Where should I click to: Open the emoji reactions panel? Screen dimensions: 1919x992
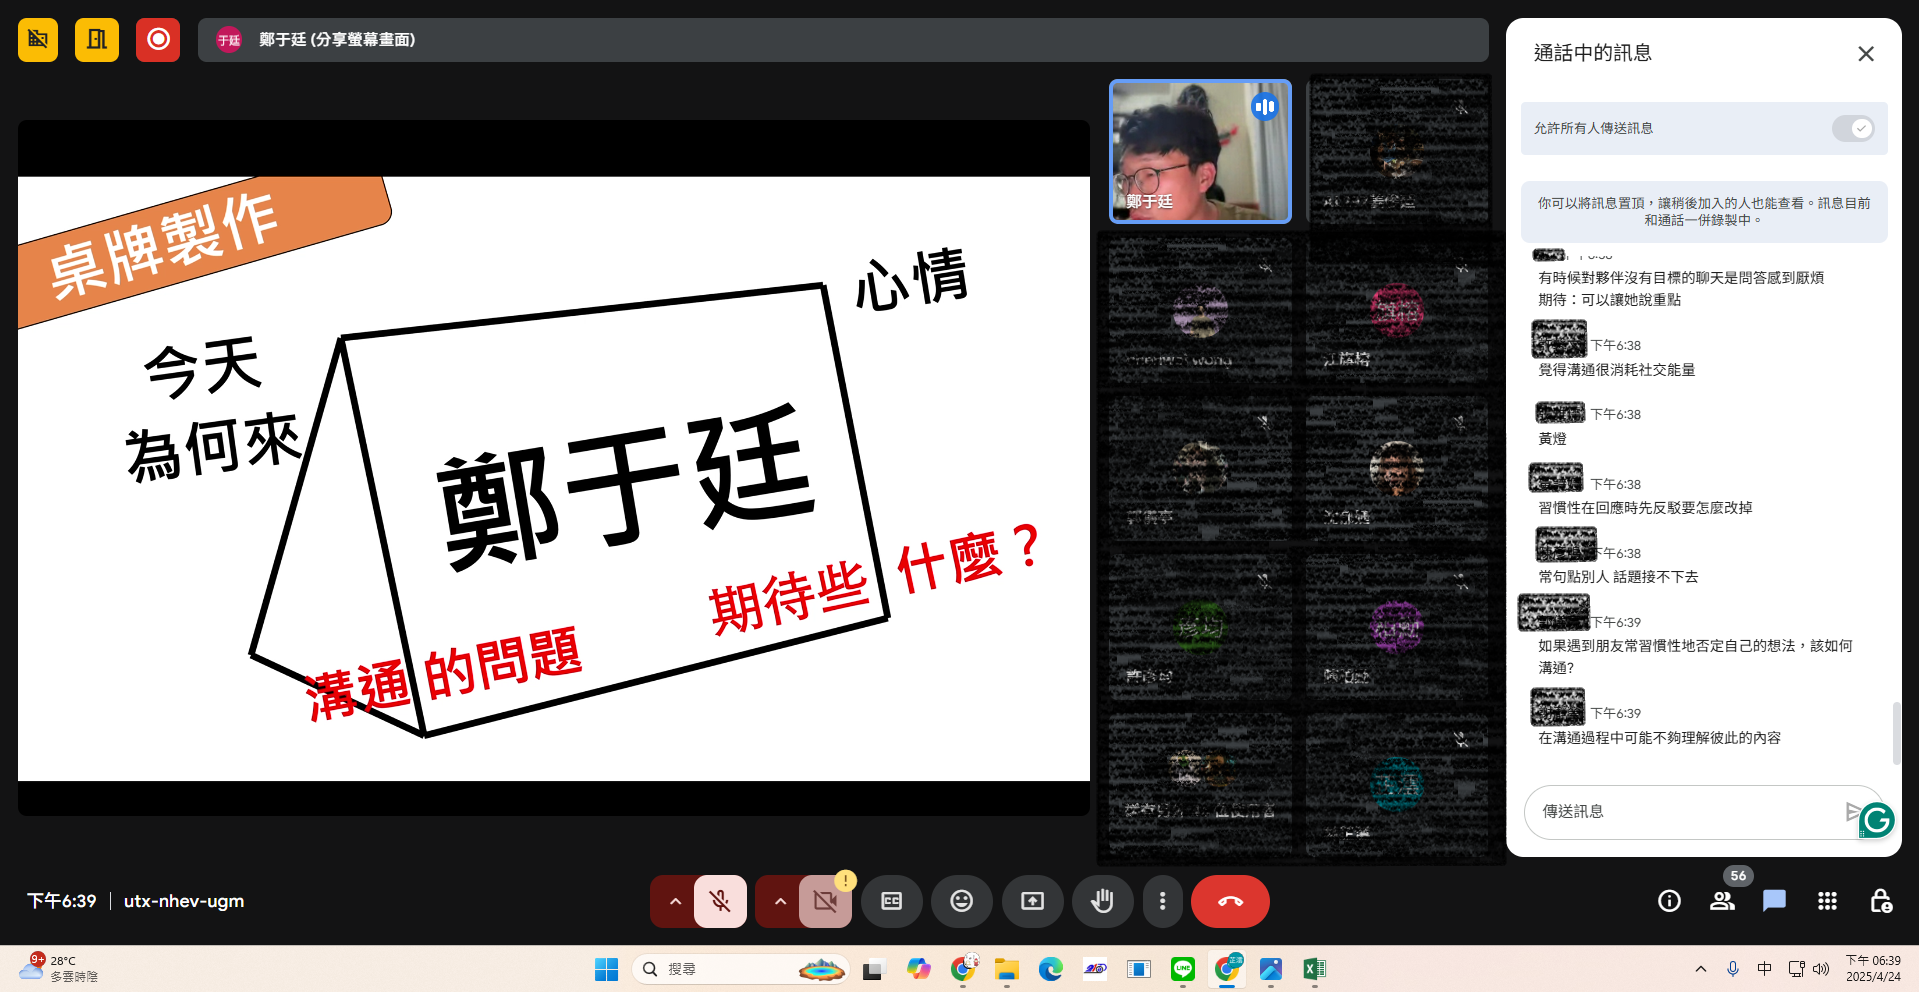coord(961,901)
